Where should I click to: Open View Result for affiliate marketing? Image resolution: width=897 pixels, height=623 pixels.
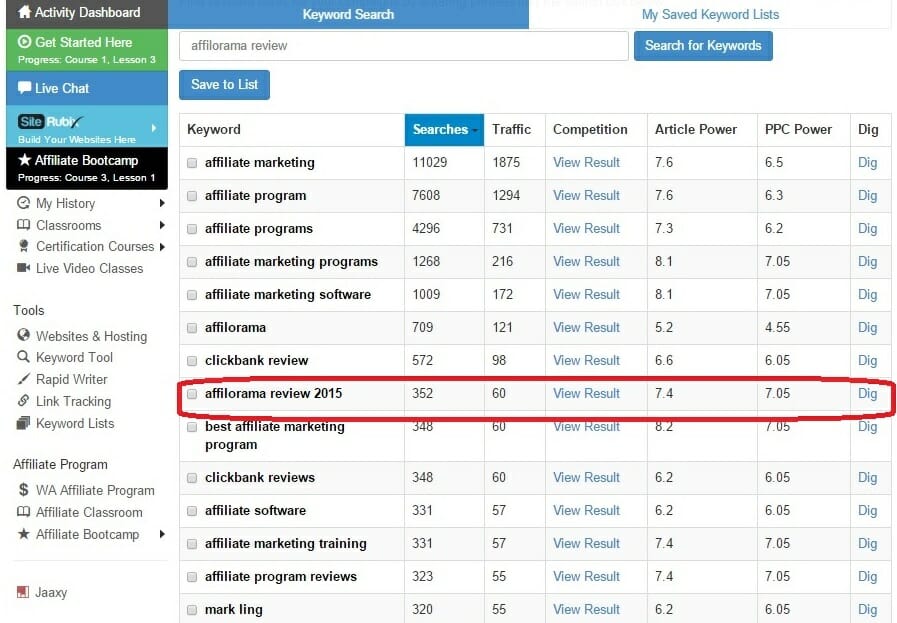[586, 162]
